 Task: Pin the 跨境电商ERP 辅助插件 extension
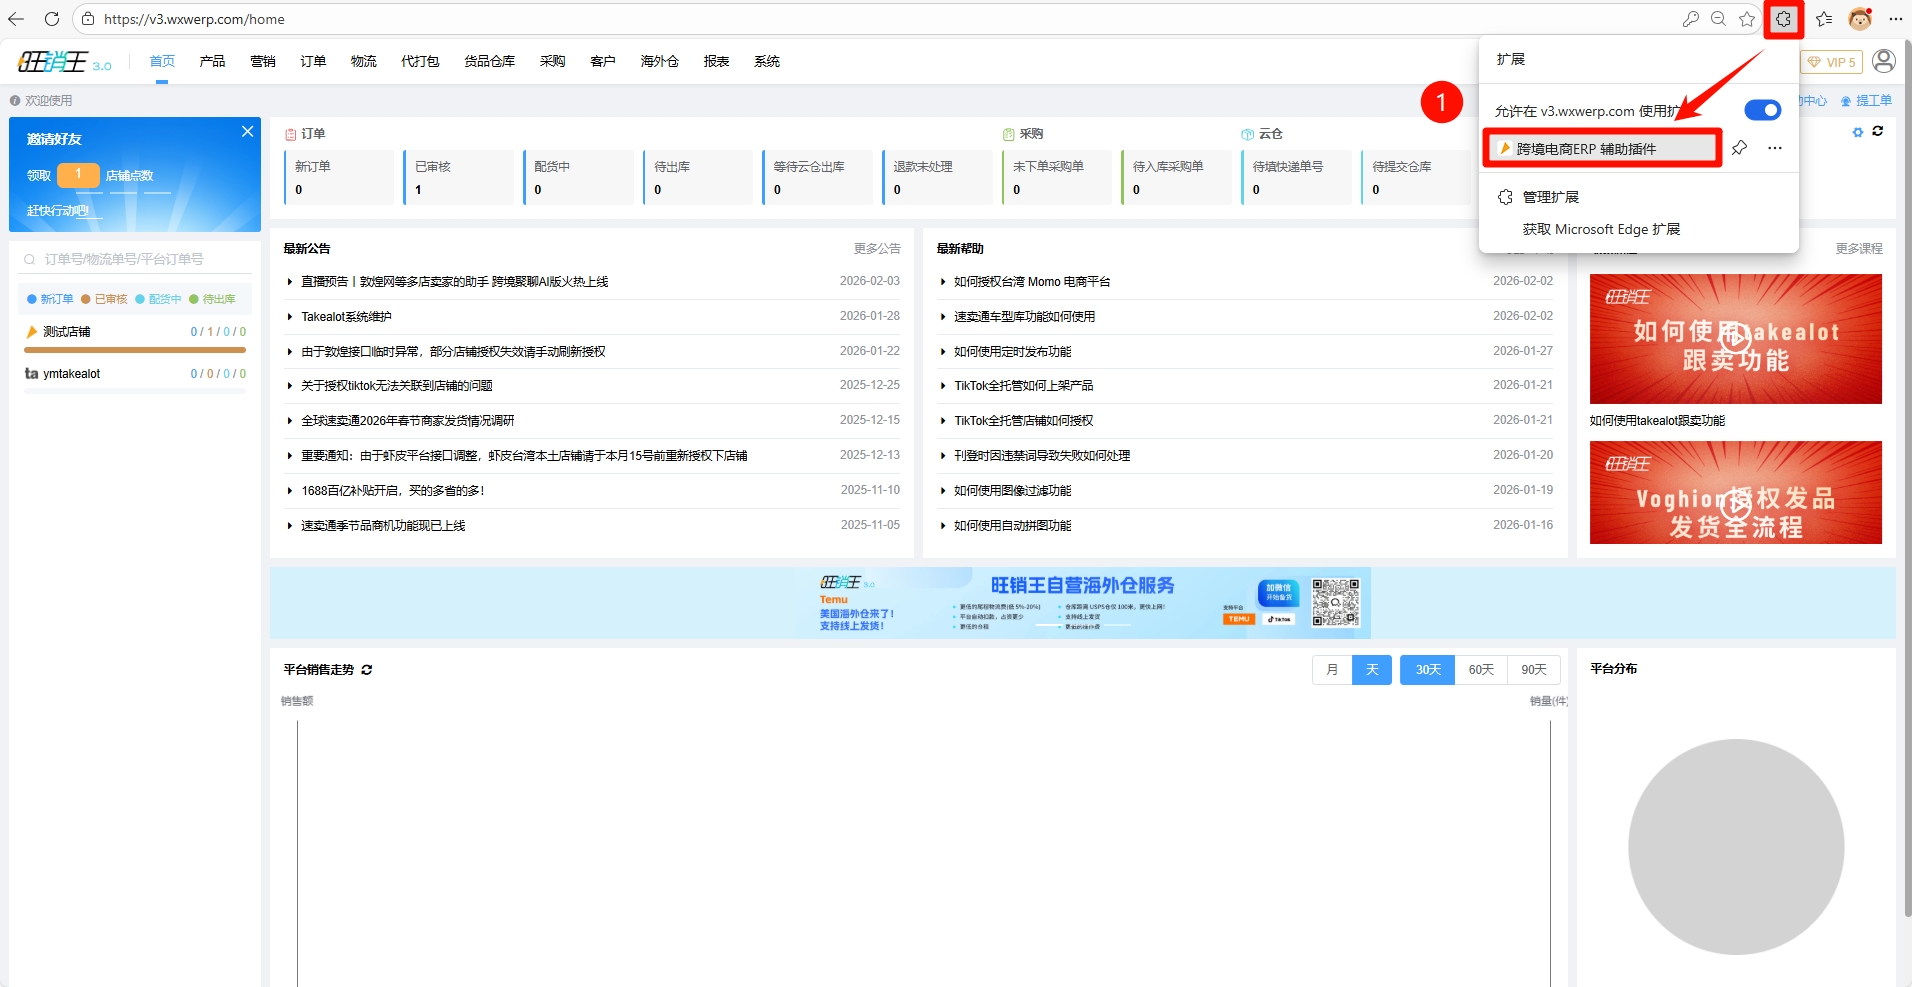tap(1739, 148)
